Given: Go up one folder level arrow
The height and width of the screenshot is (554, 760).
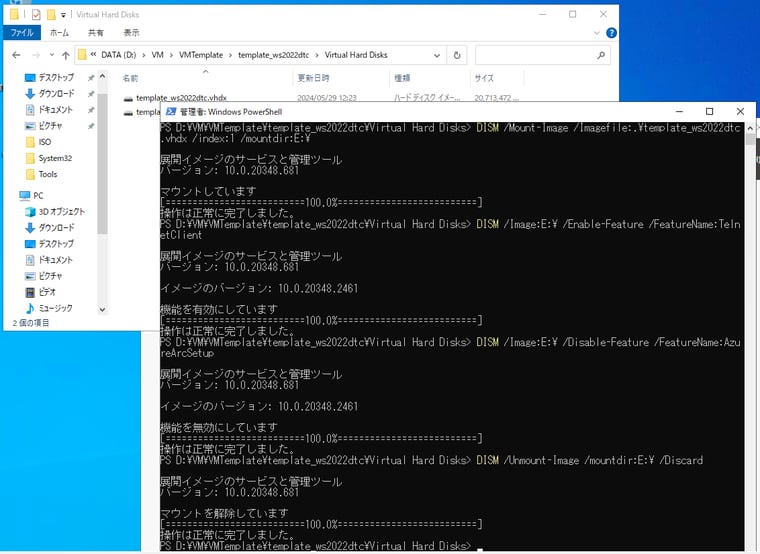Looking at the screenshot, I should [65, 55].
